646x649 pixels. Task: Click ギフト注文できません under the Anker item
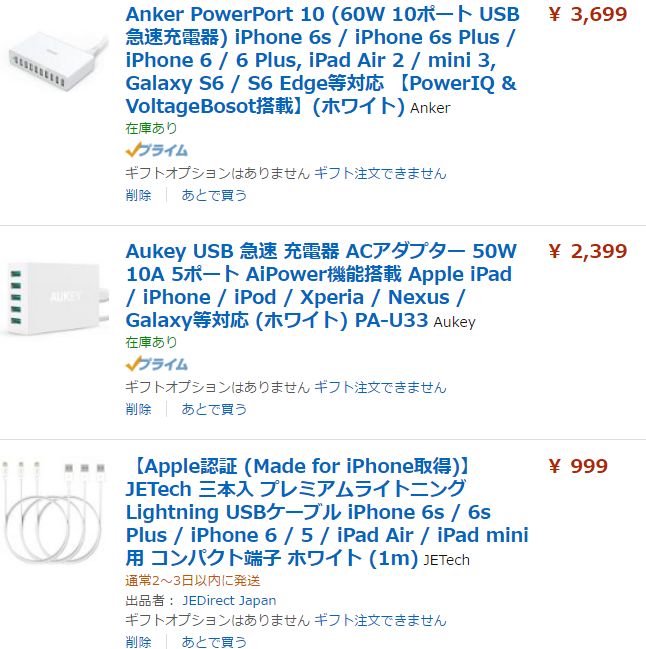click(380, 173)
